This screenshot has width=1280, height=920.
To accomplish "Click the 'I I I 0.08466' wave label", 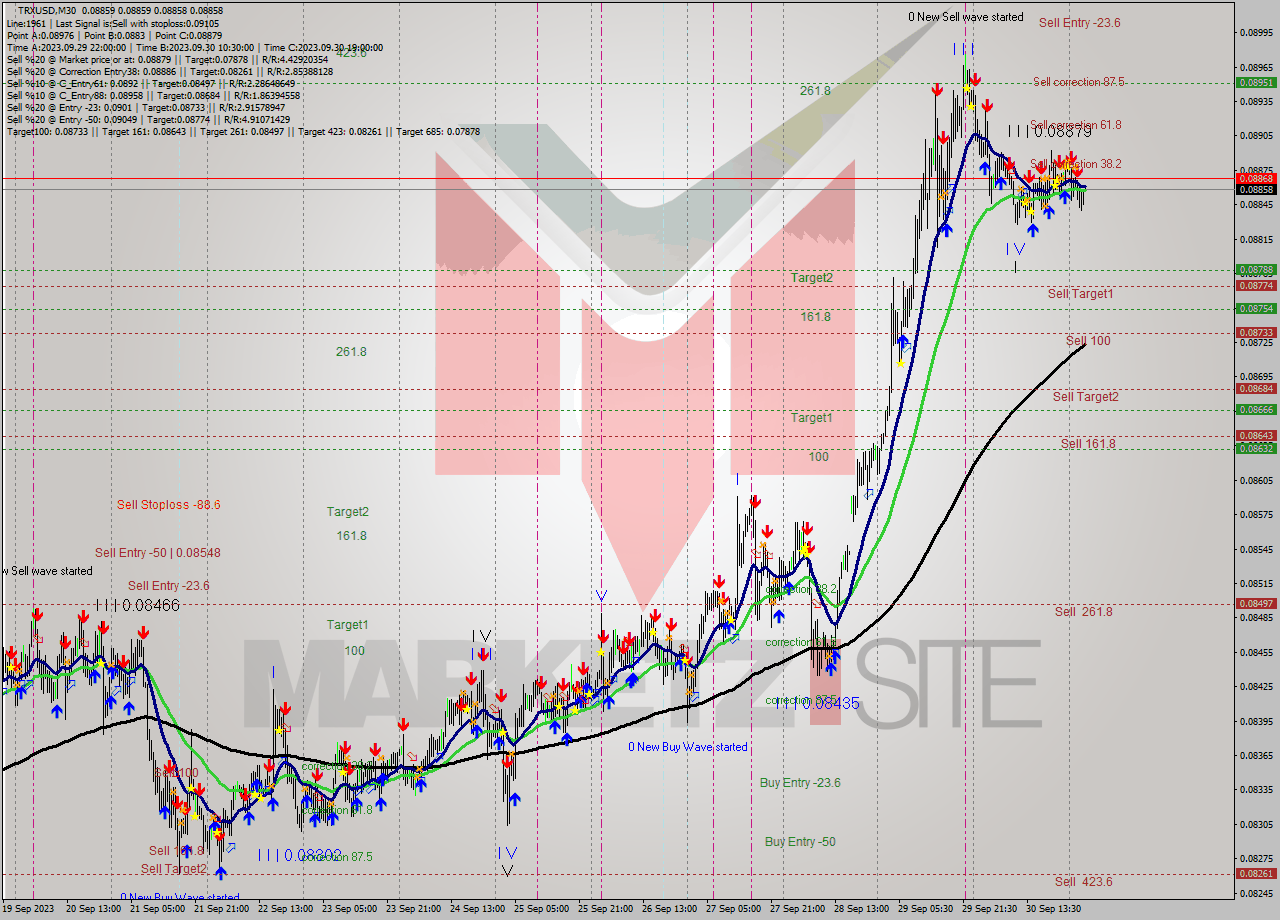I will (x=138, y=606).
